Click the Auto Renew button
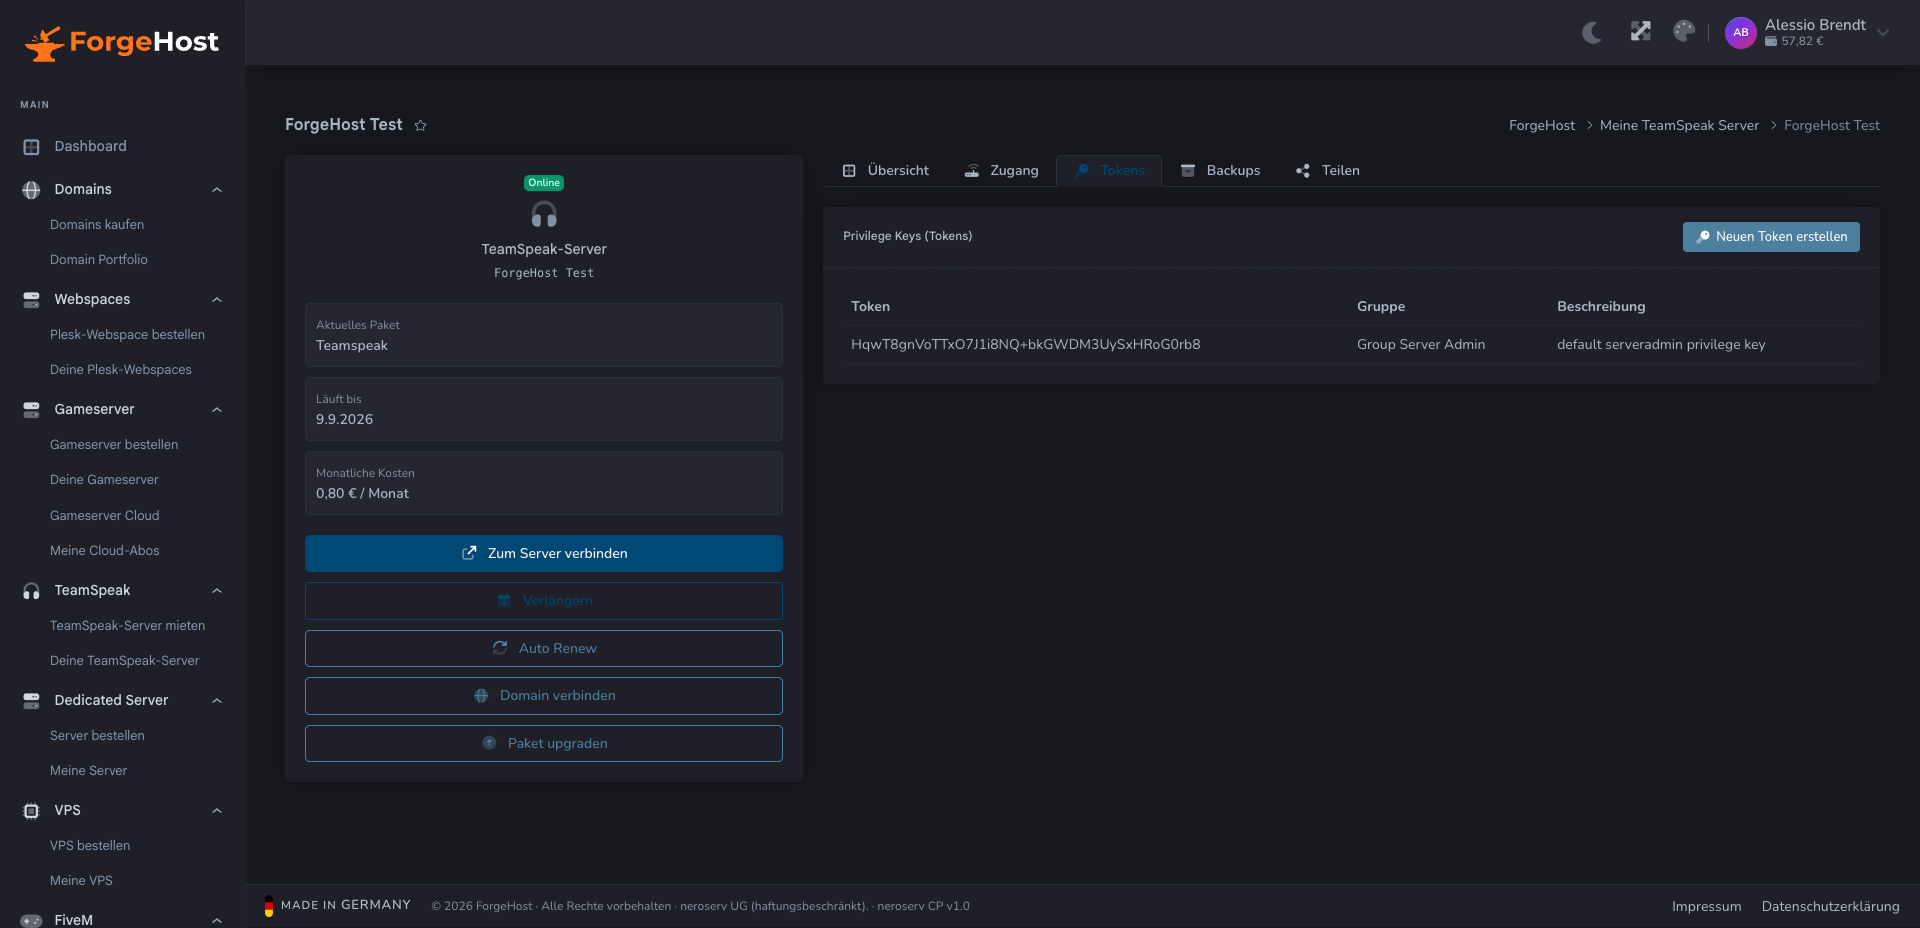This screenshot has width=1920, height=928. (x=544, y=649)
